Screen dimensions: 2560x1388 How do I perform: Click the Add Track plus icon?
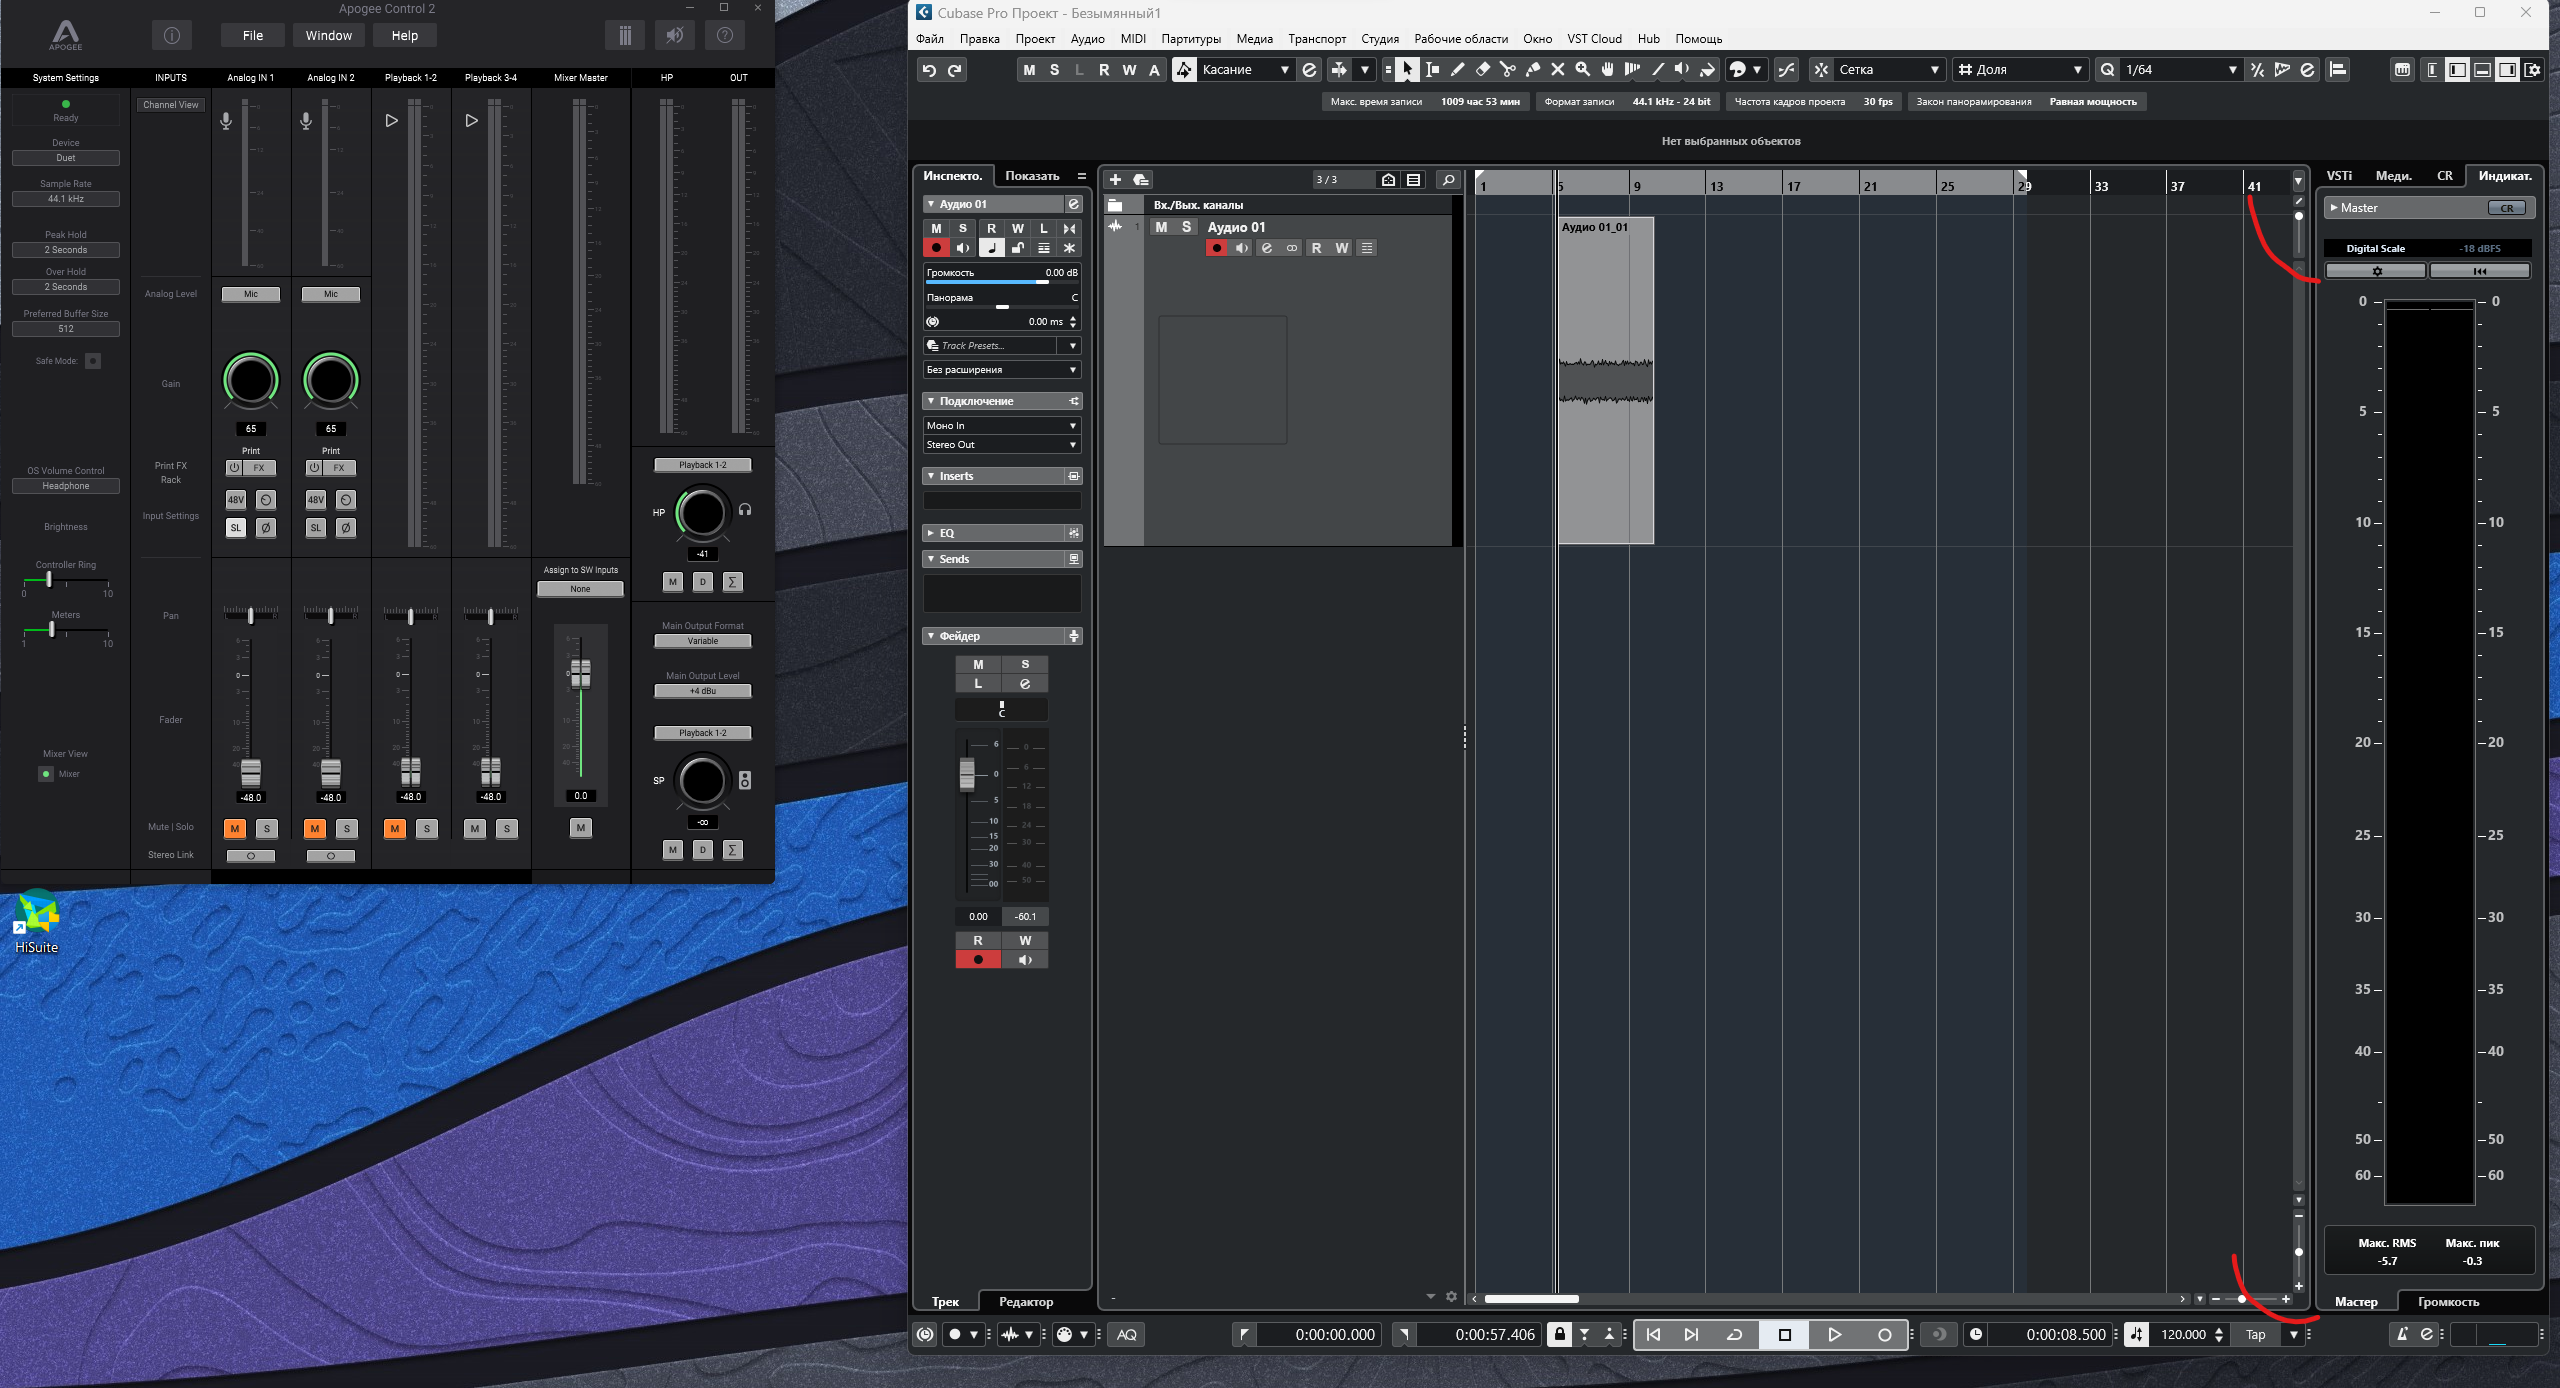1115,180
